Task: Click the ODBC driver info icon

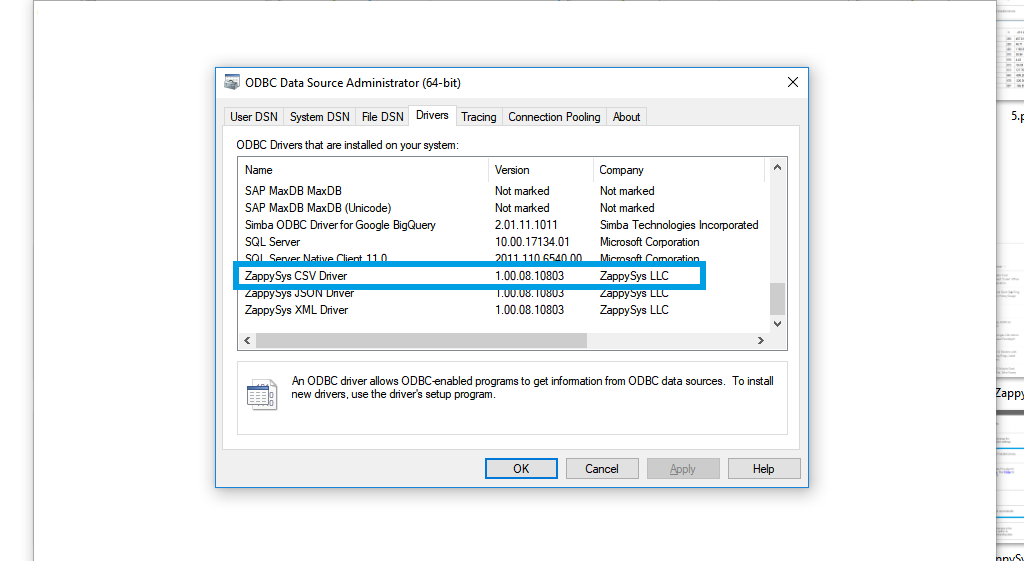Action: pos(261,394)
